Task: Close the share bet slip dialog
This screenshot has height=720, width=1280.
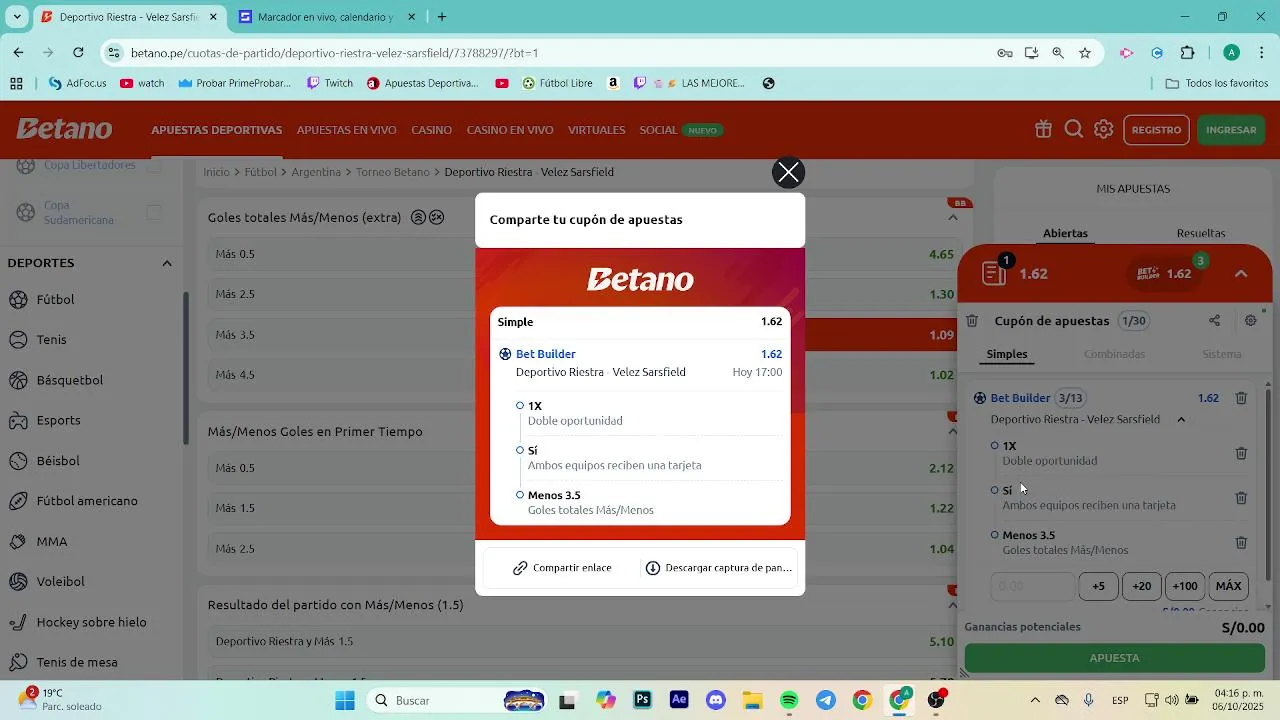Action: pos(789,173)
